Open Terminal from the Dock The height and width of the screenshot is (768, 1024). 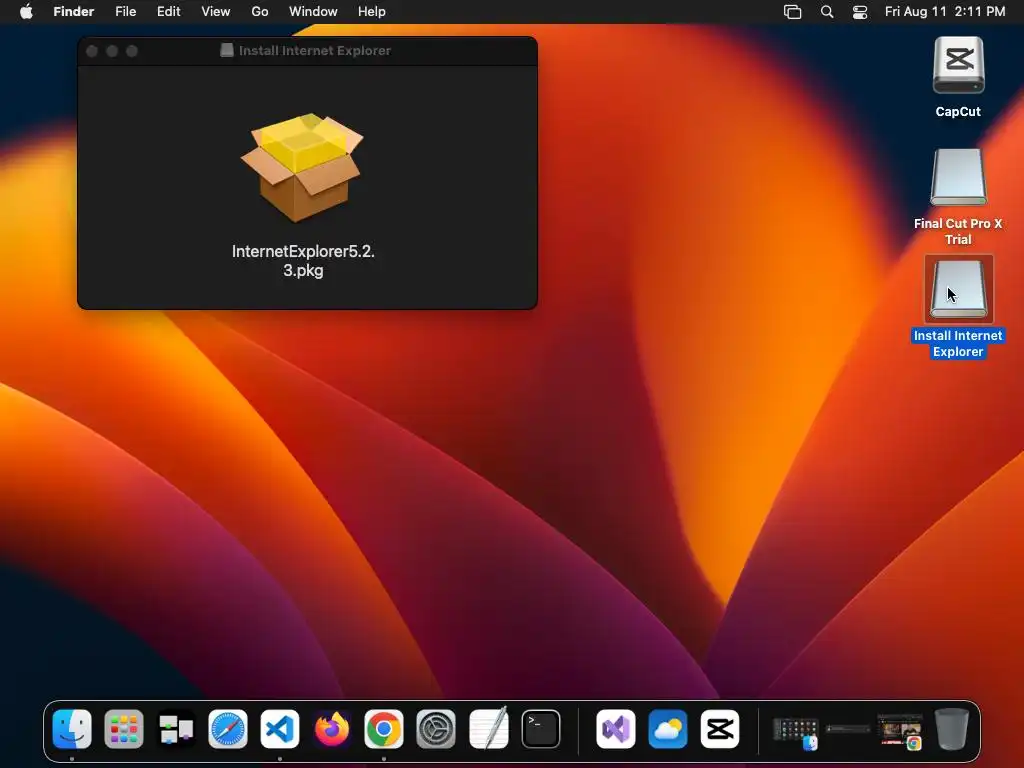tap(541, 729)
